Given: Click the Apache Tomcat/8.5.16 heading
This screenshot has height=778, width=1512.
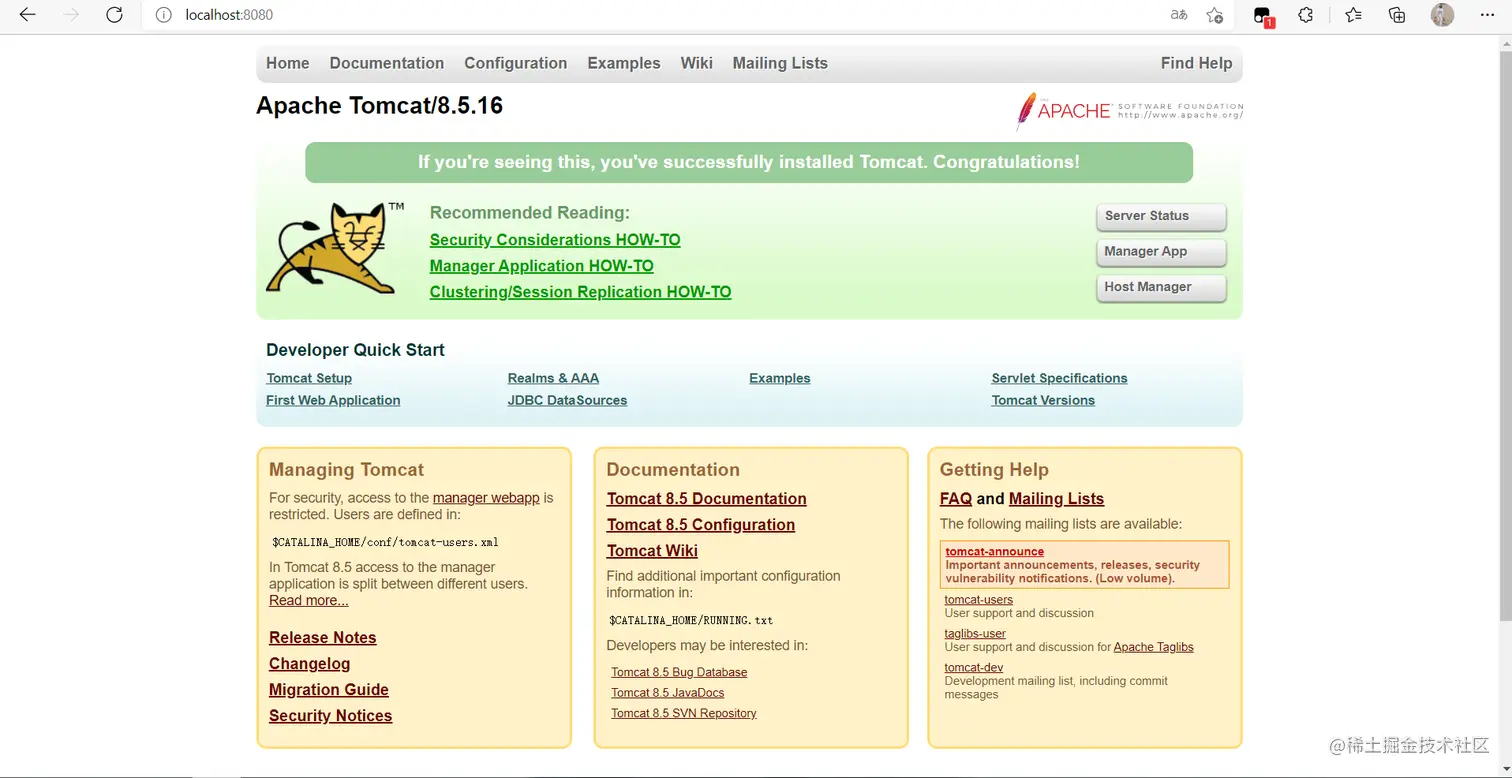Looking at the screenshot, I should coord(380,106).
